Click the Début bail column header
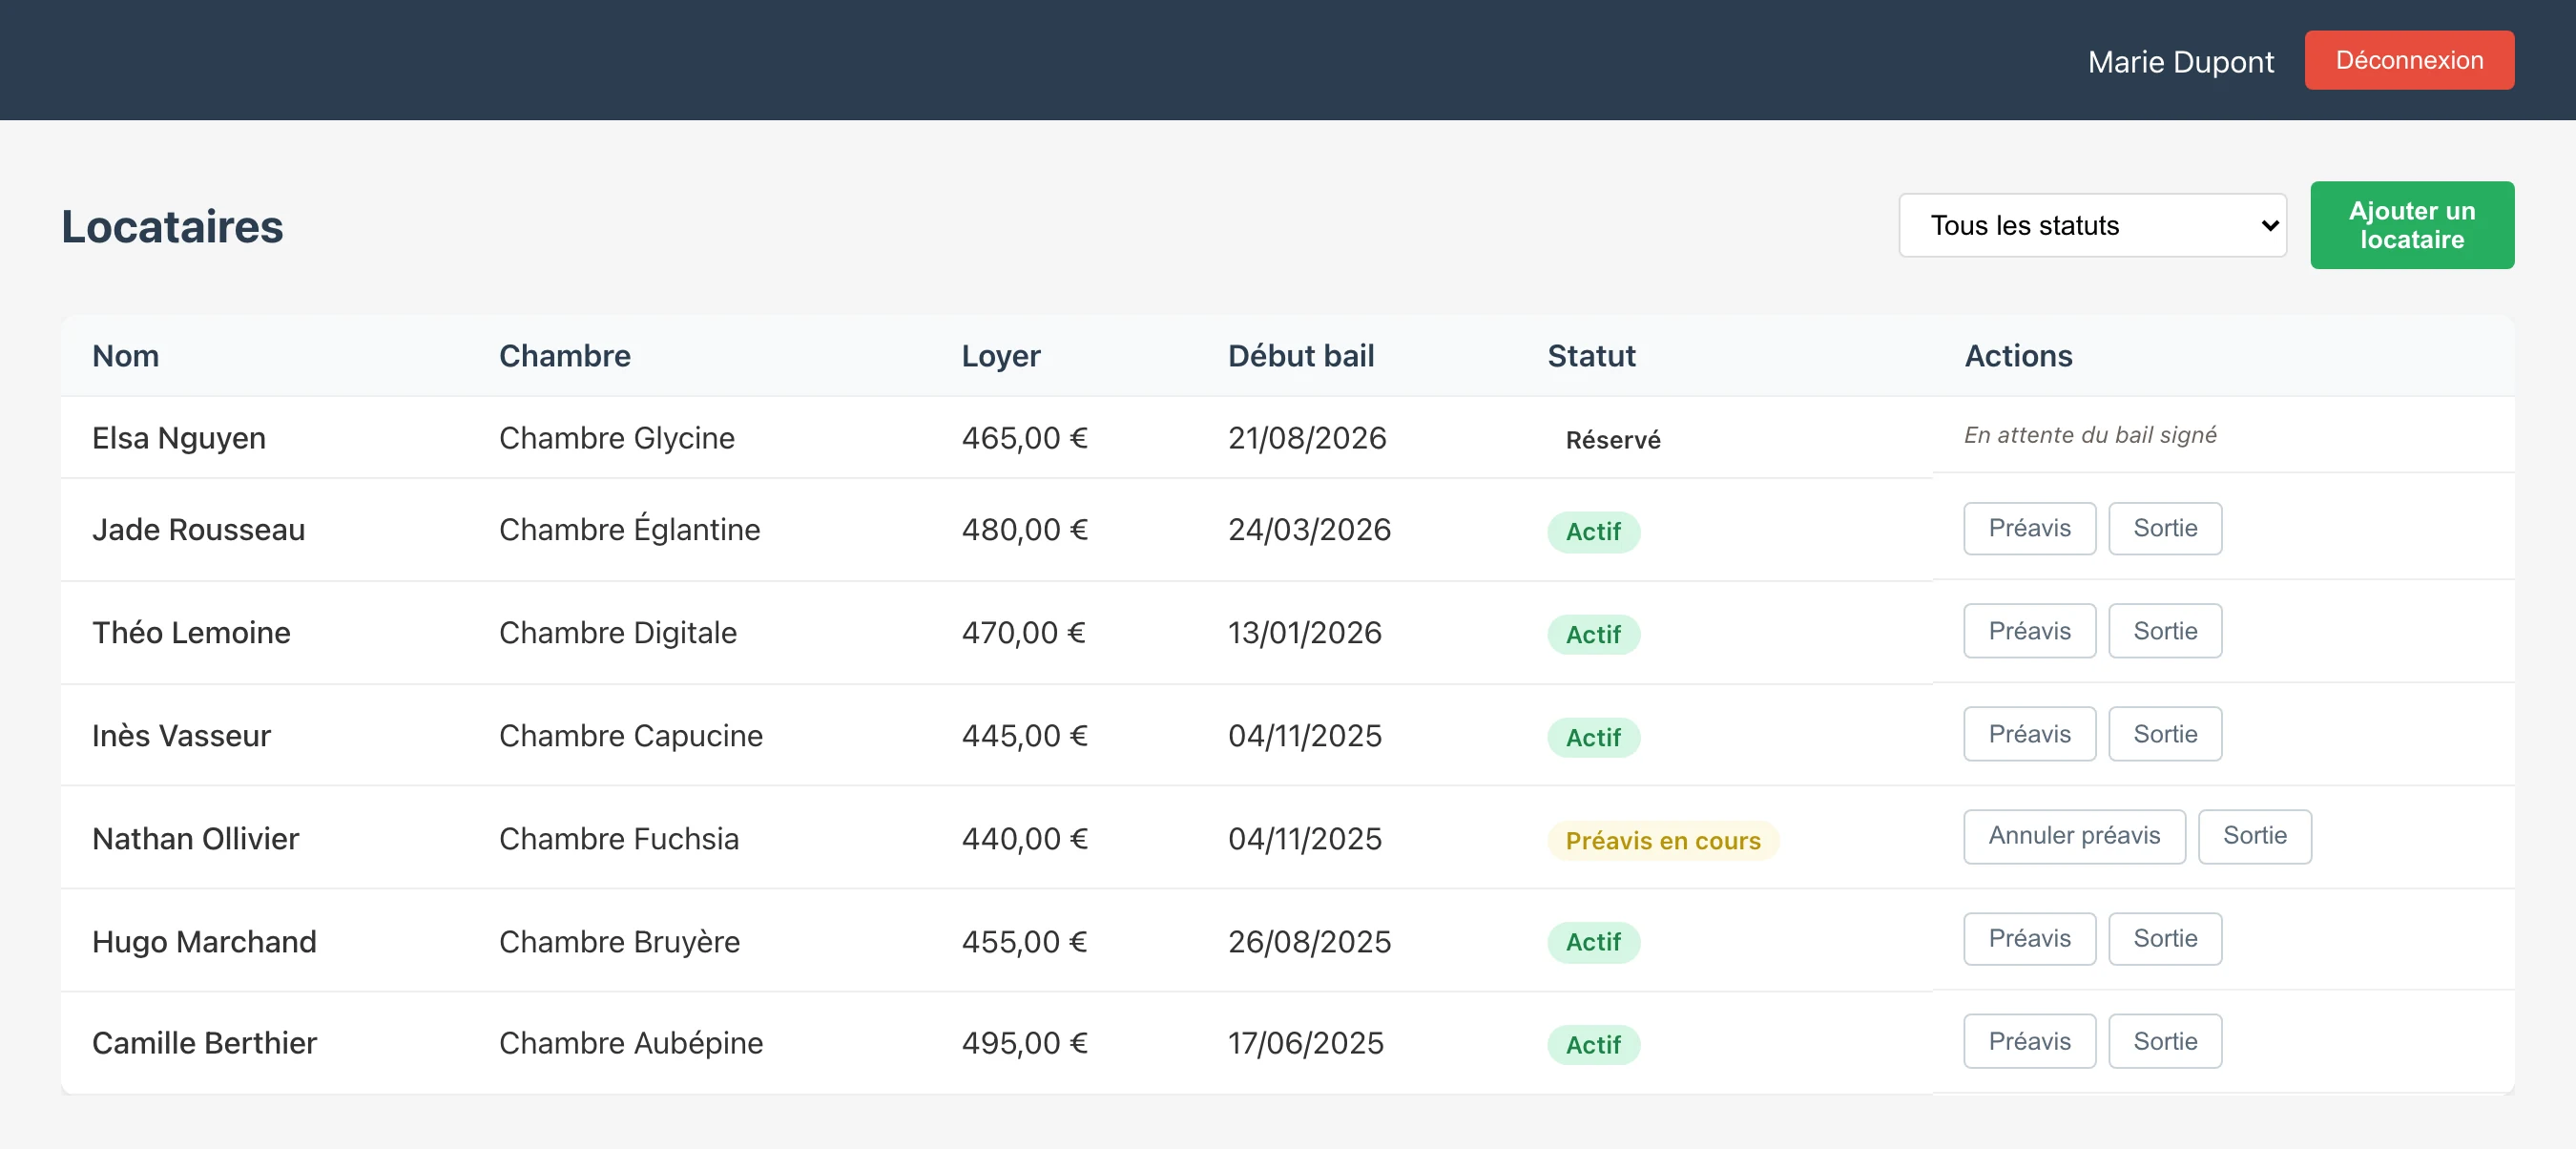The height and width of the screenshot is (1149, 2576). click(1300, 356)
